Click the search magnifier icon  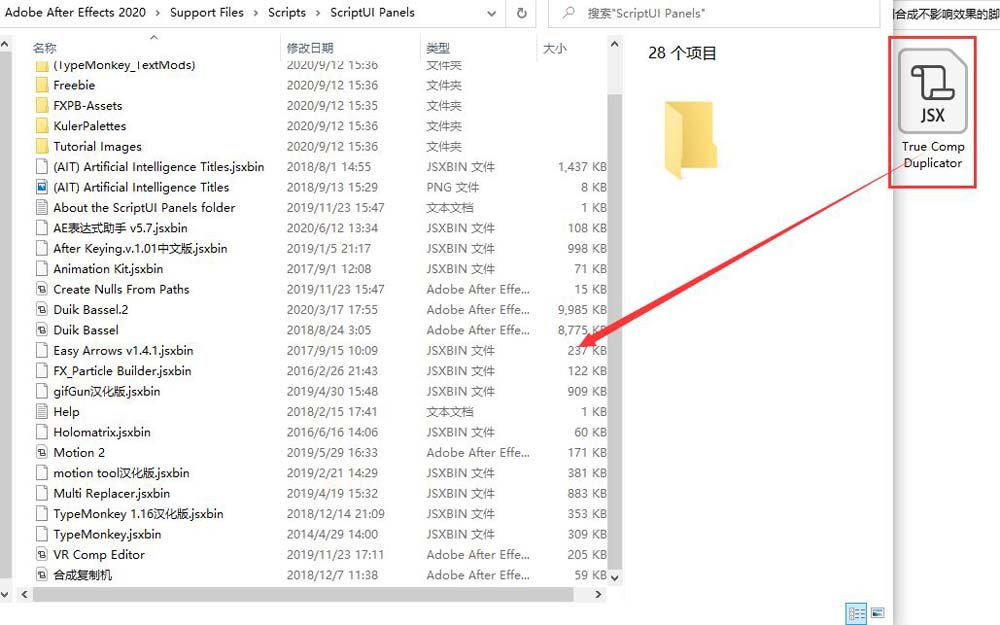pyautogui.click(x=569, y=13)
